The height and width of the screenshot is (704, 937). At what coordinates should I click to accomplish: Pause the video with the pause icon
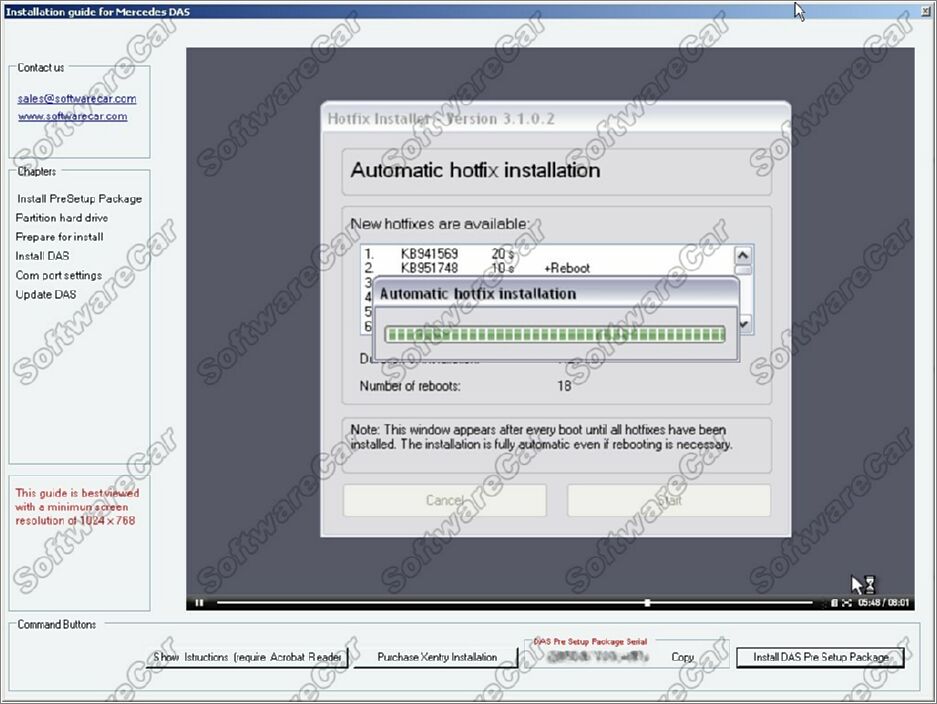[x=200, y=603]
